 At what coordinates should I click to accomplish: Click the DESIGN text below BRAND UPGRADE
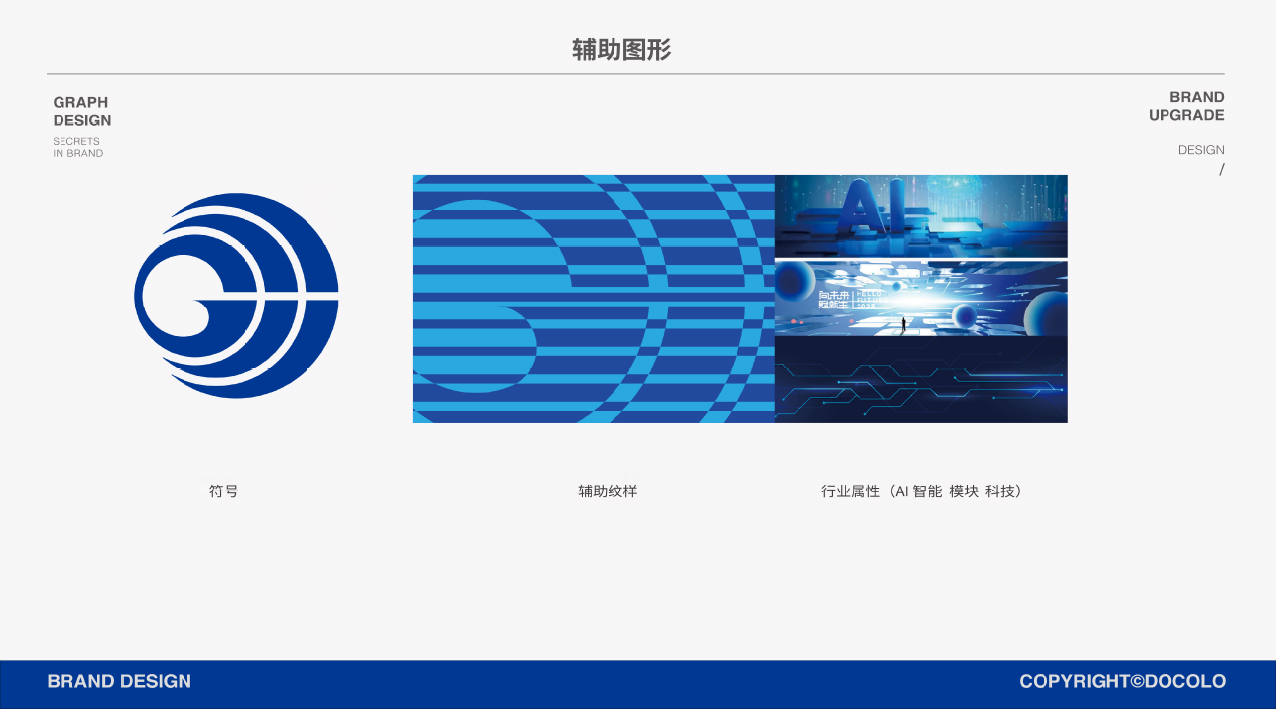tap(1200, 150)
